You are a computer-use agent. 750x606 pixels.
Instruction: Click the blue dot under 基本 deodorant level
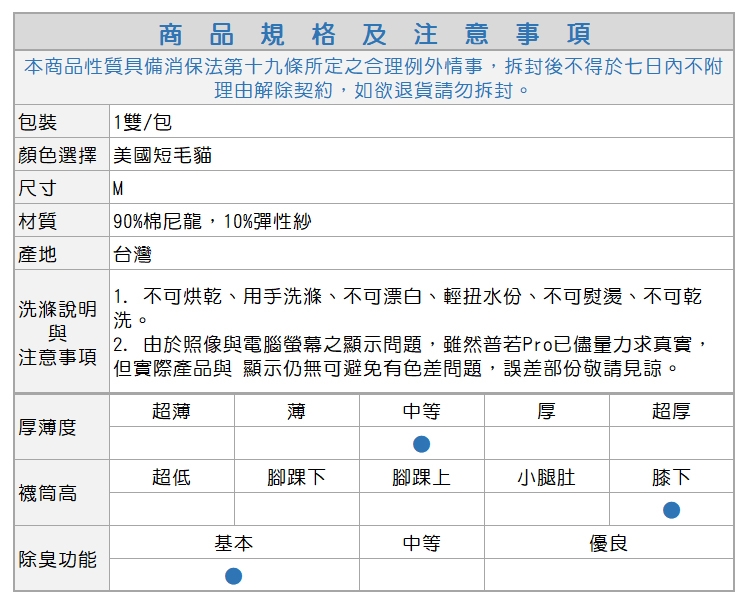pos(233,576)
